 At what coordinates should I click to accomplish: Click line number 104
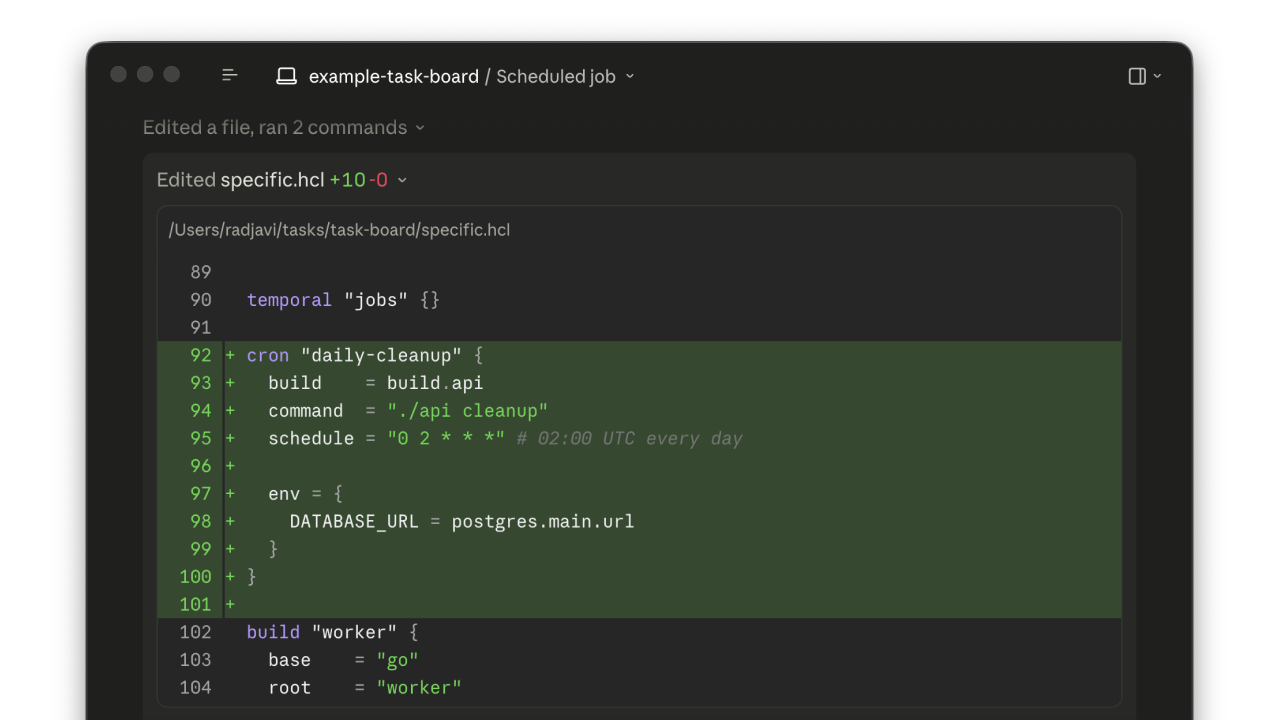(196, 687)
